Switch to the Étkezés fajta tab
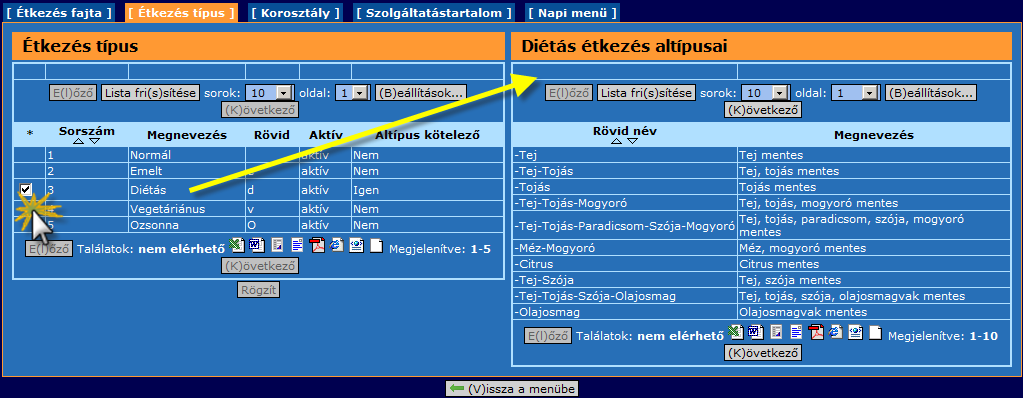 (59, 12)
